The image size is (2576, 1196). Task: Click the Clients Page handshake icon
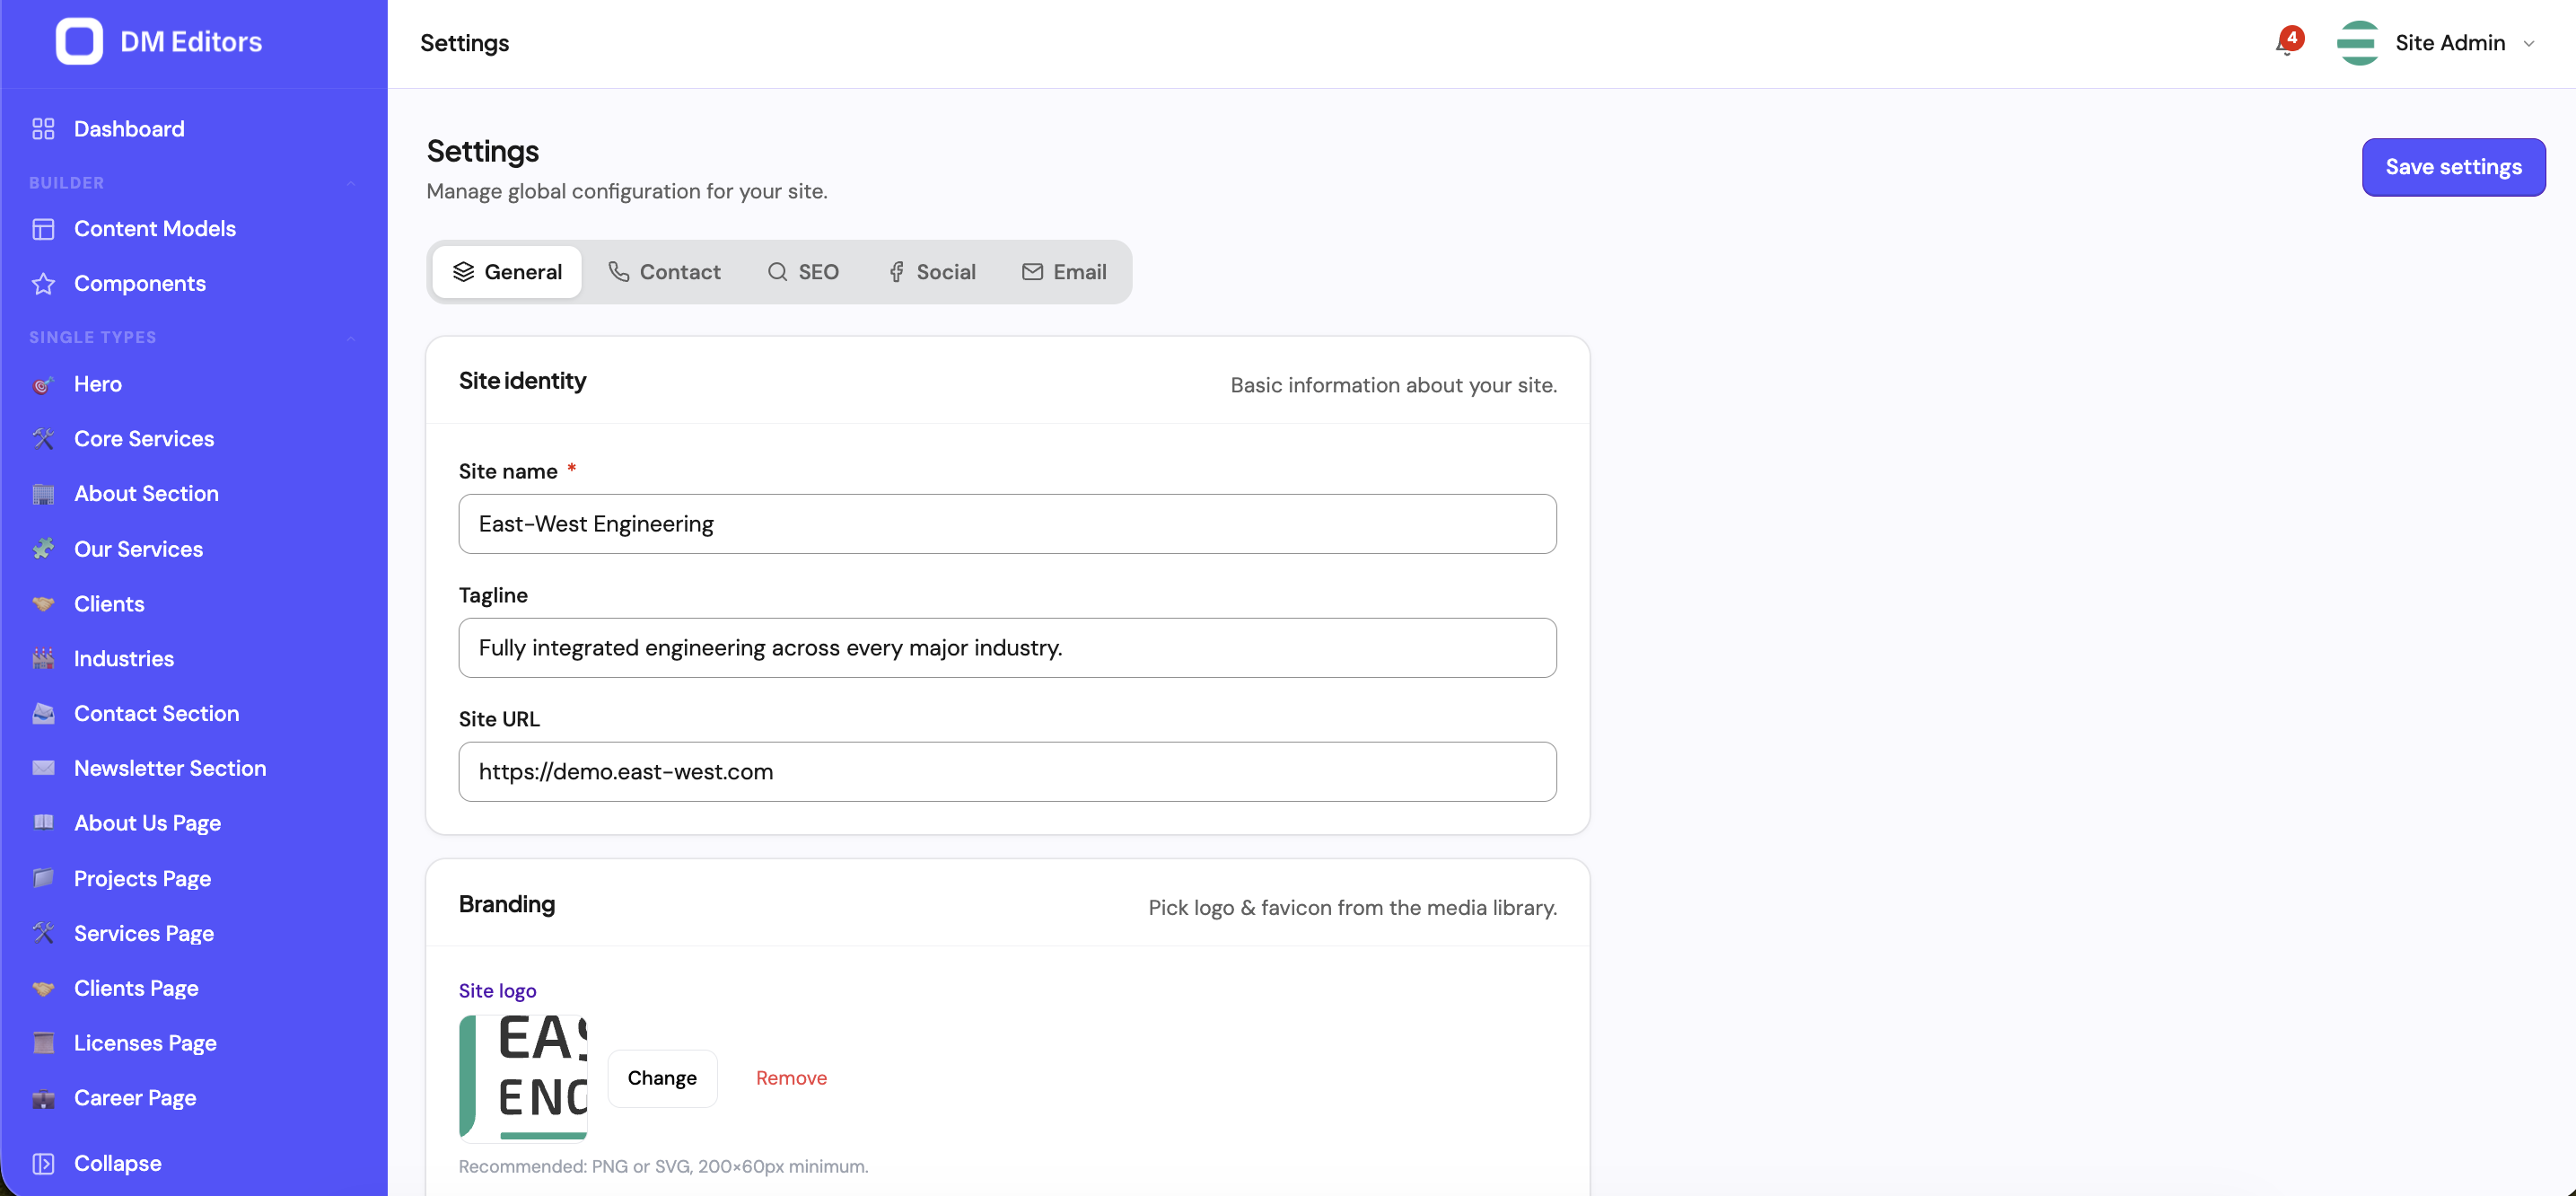click(x=43, y=988)
